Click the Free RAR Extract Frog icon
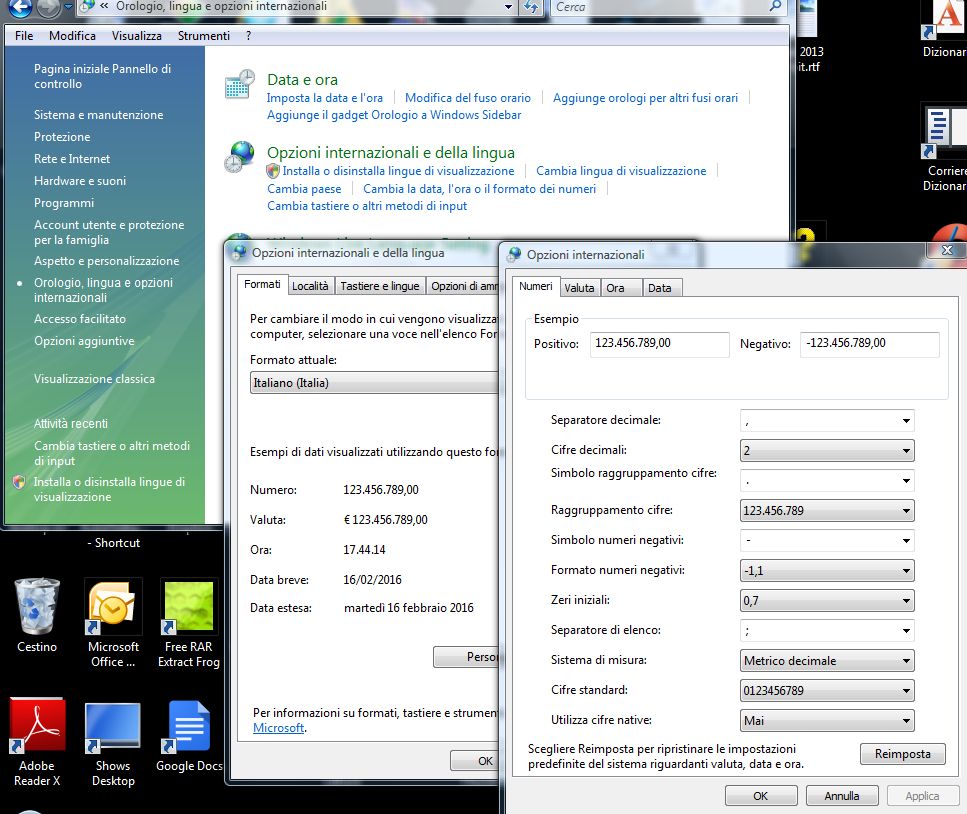This screenshot has height=814, width=967. (189, 607)
